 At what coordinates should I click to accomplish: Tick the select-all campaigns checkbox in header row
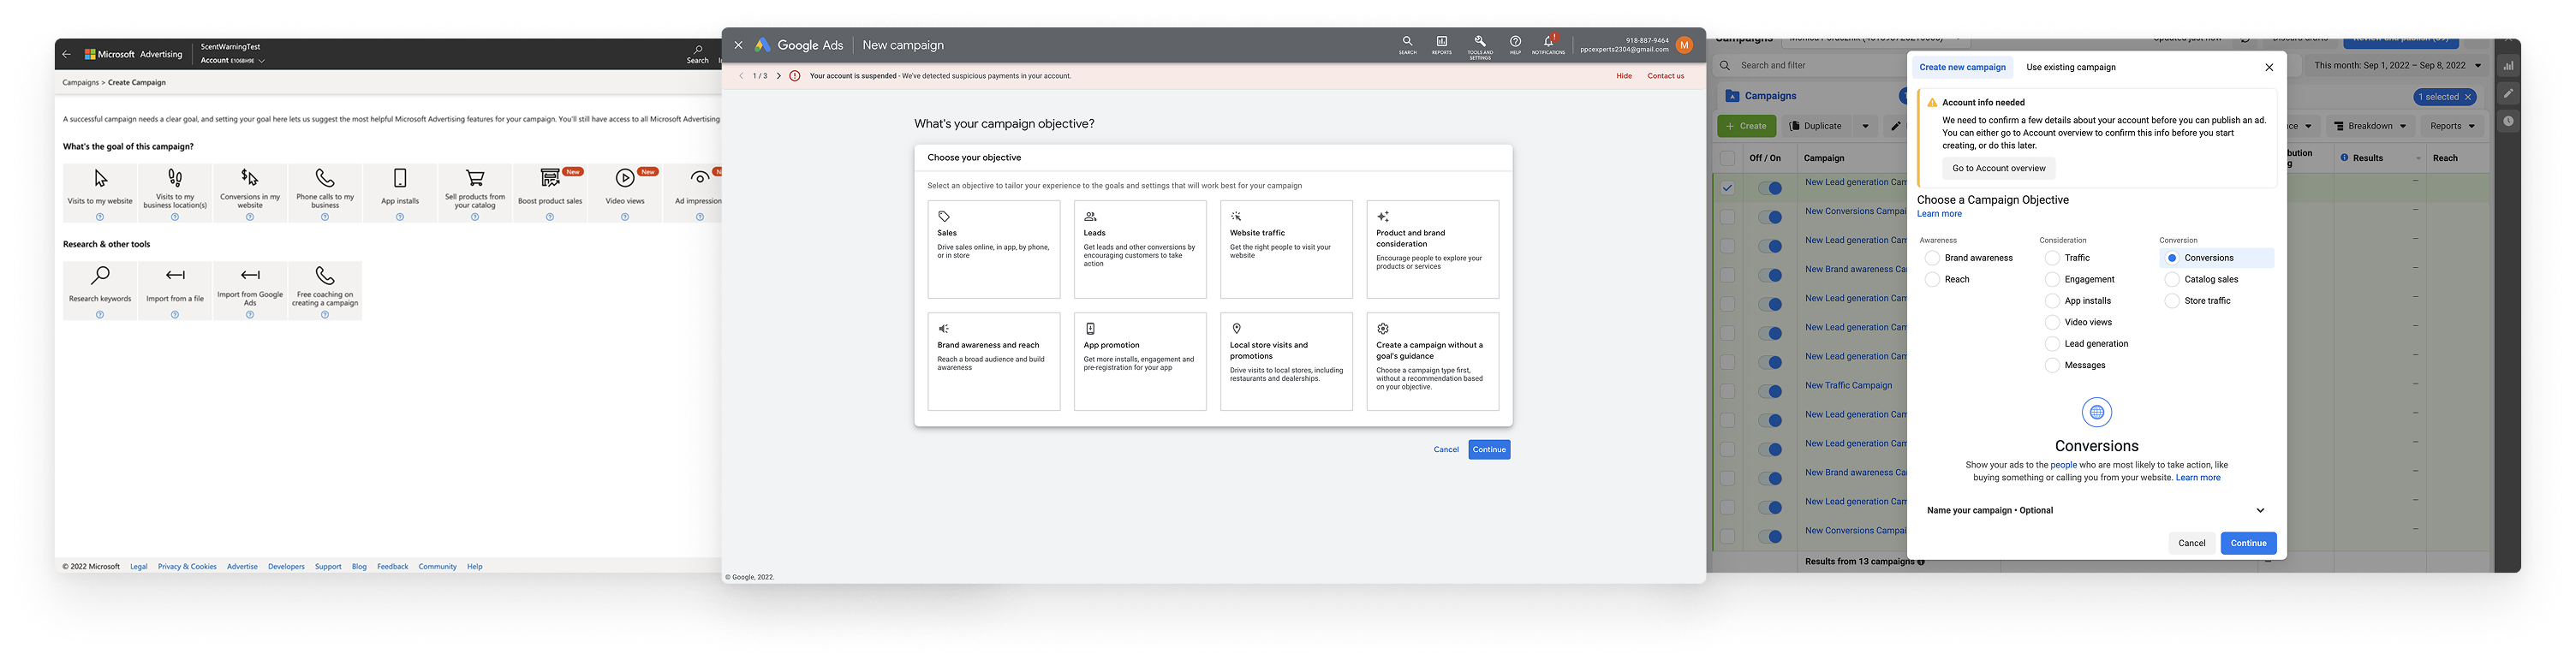[1727, 158]
